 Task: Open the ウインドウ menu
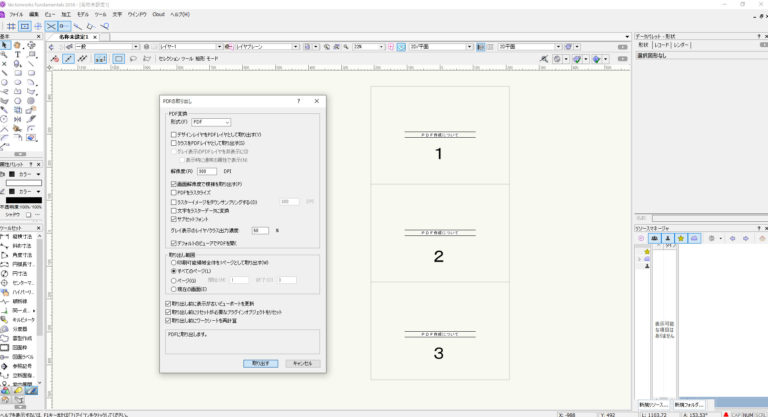coord(137,14)
